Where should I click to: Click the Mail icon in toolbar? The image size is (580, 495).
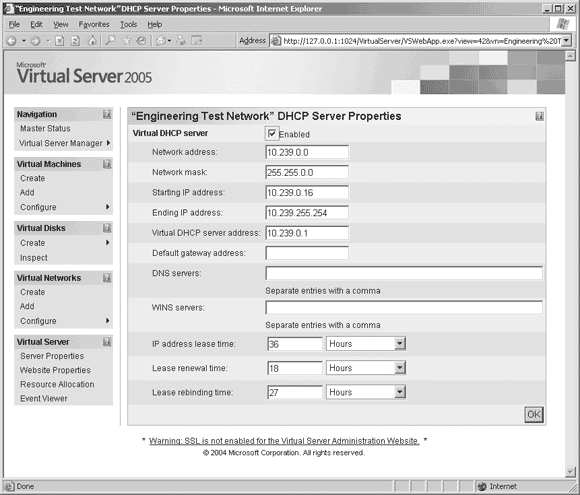161,41
